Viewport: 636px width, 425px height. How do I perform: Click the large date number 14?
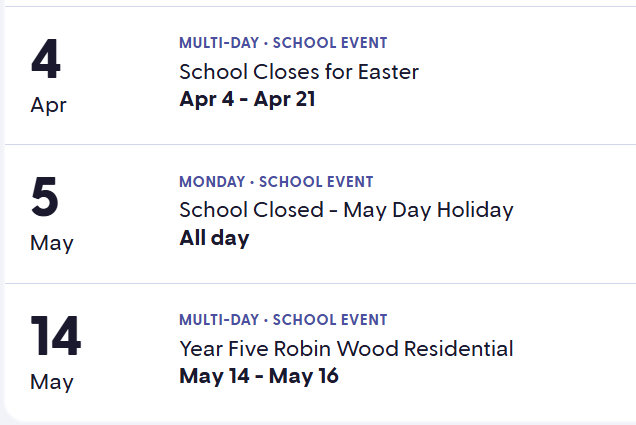(55, 337)
